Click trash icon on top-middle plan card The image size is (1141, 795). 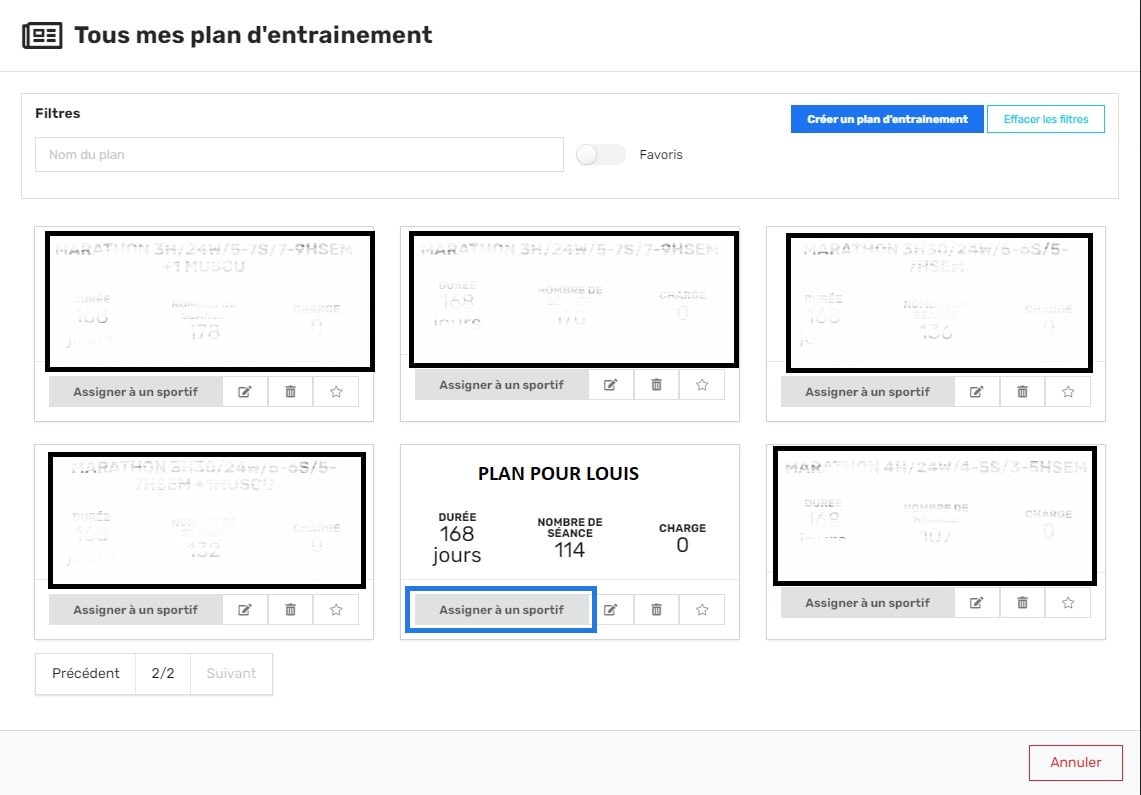click(656, 385)
